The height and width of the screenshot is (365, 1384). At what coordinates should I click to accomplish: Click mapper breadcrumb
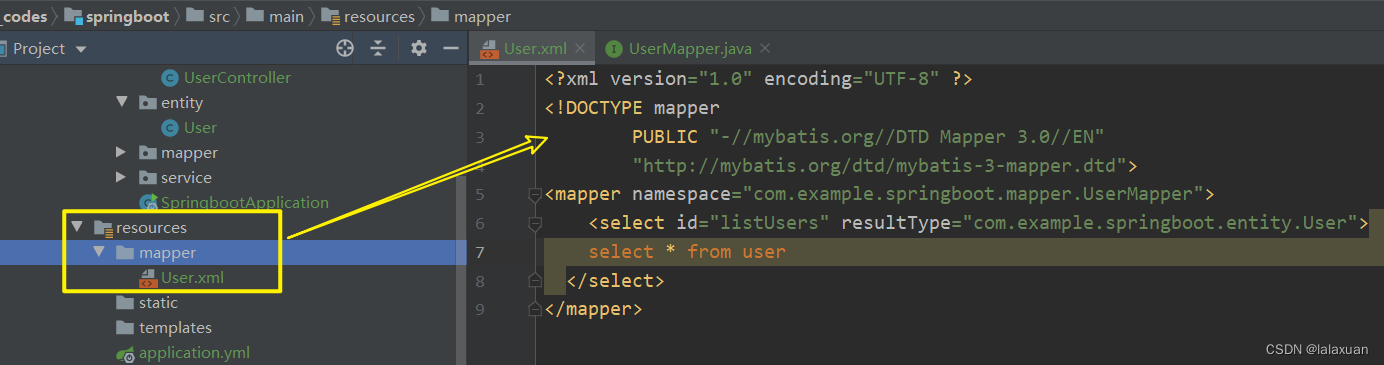(482, 16)
